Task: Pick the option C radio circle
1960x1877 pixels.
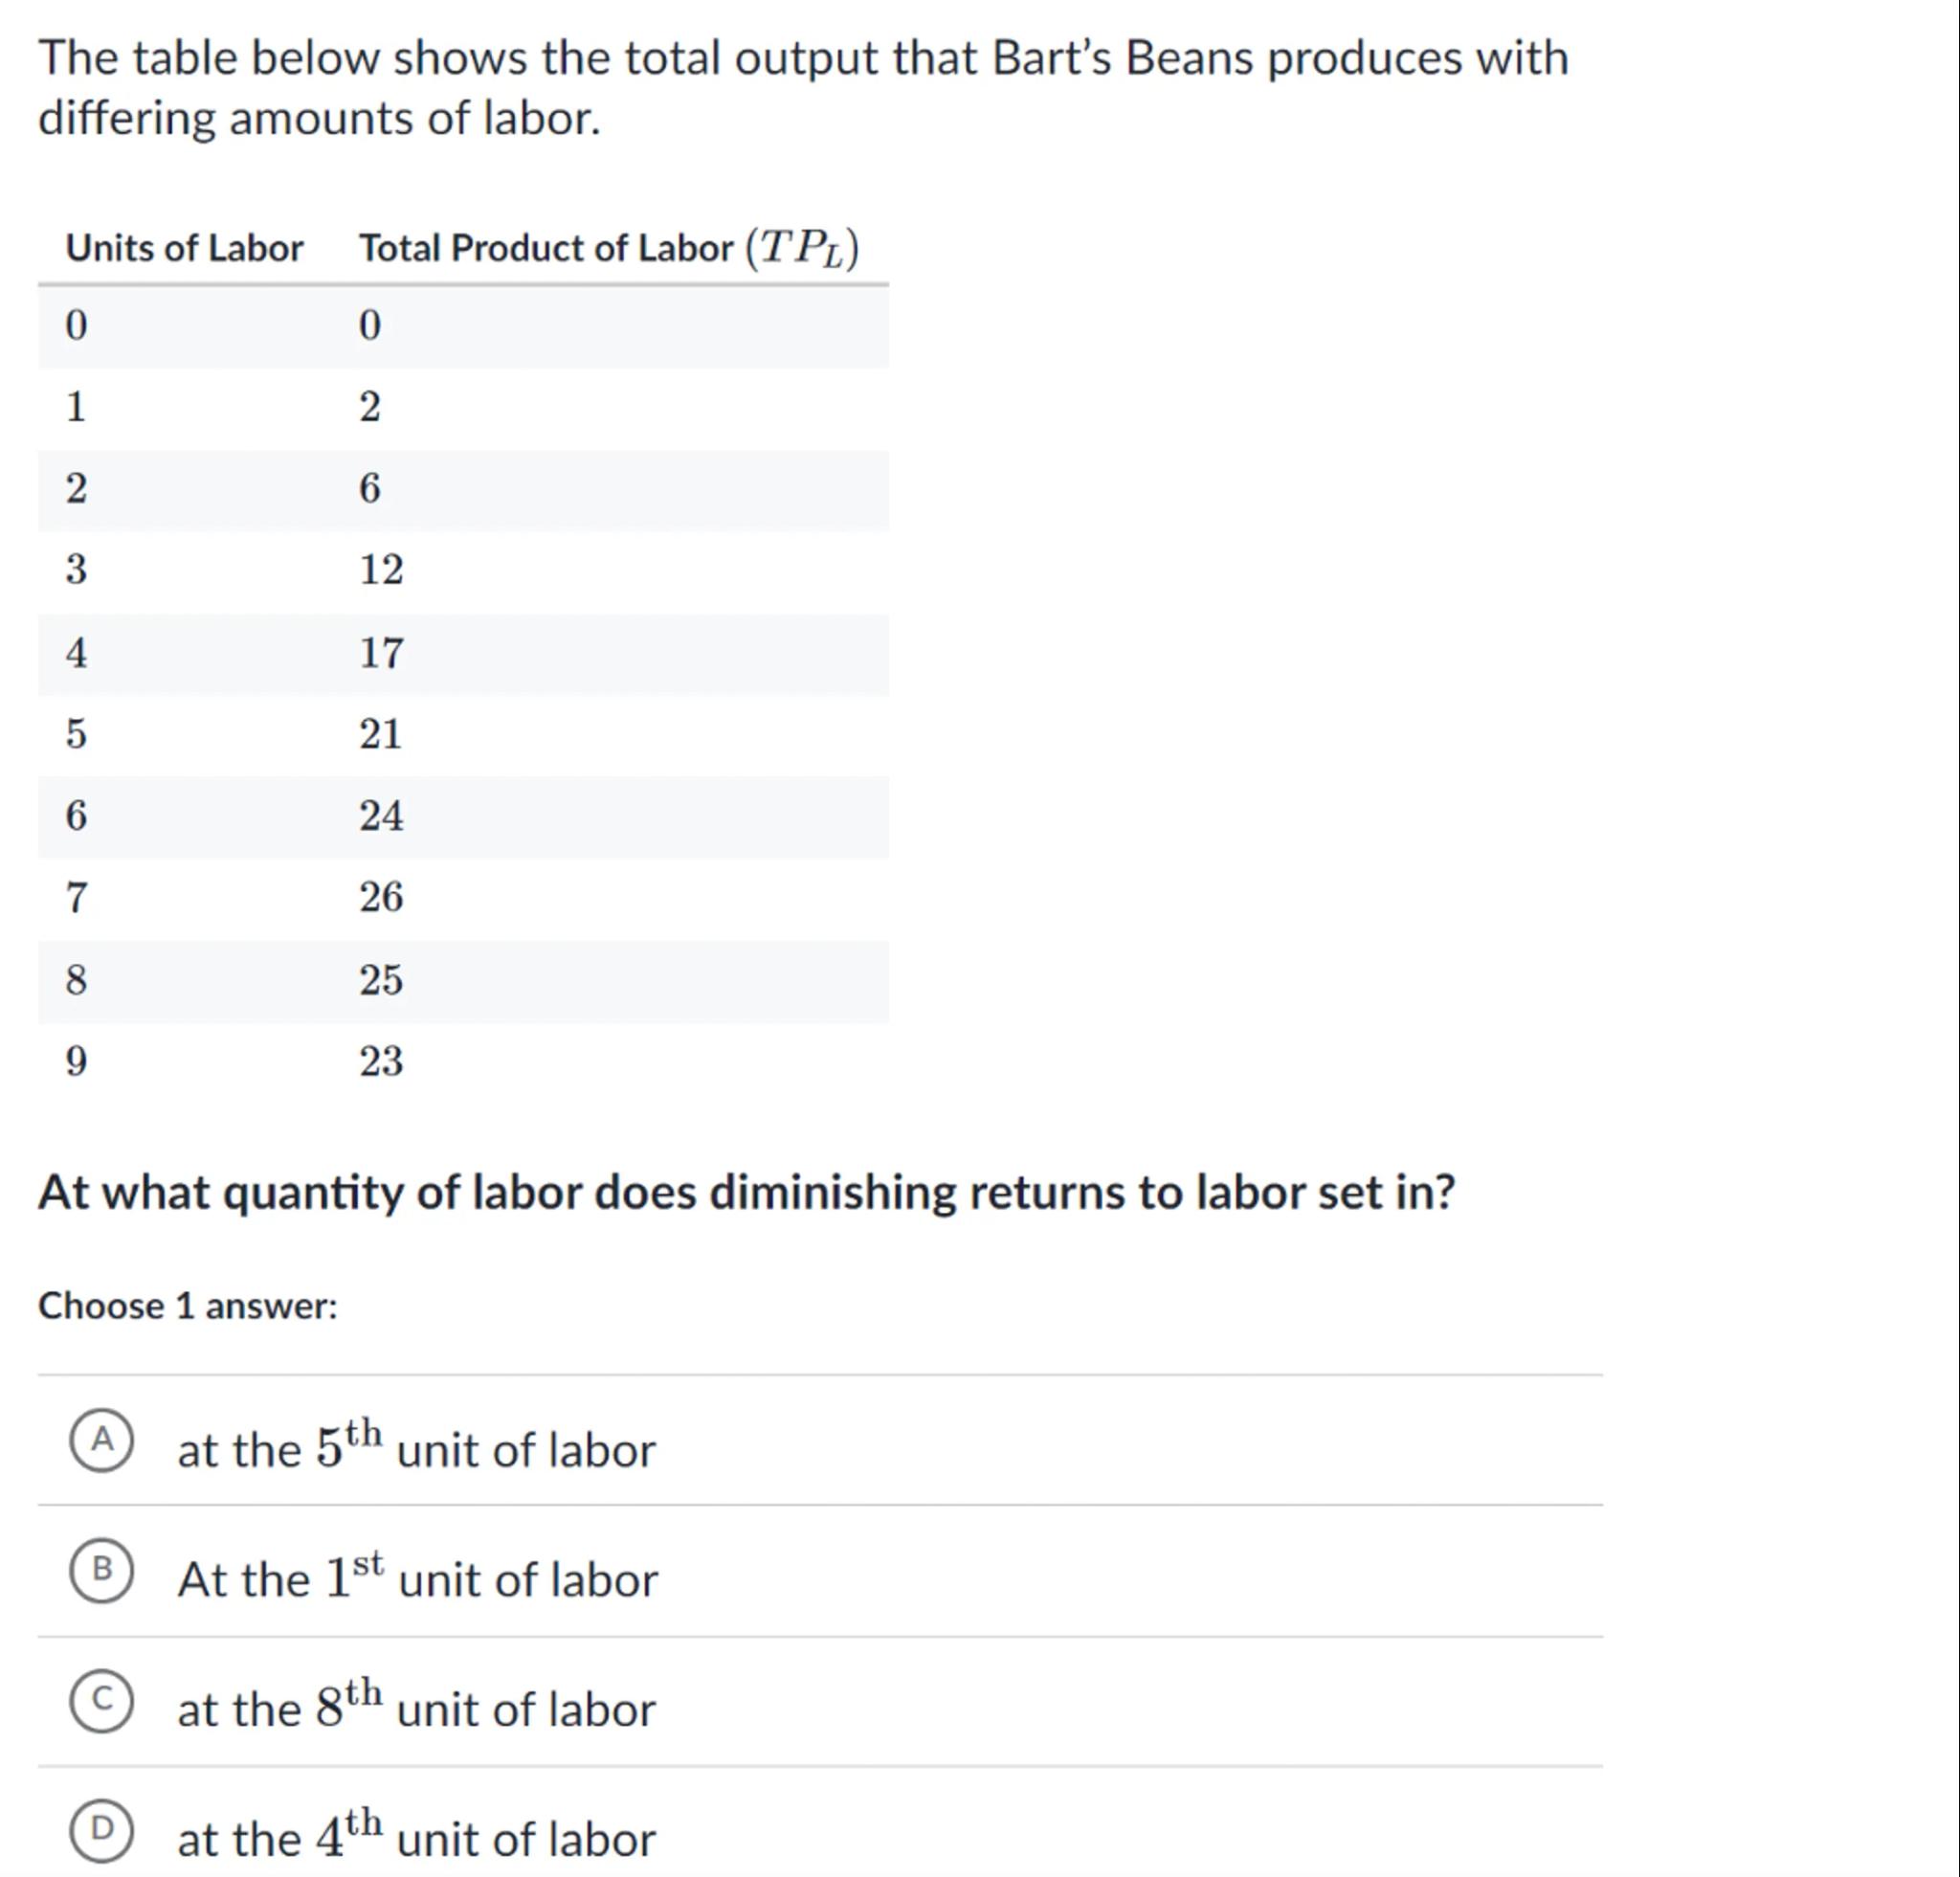Action: click(101, 1701)
